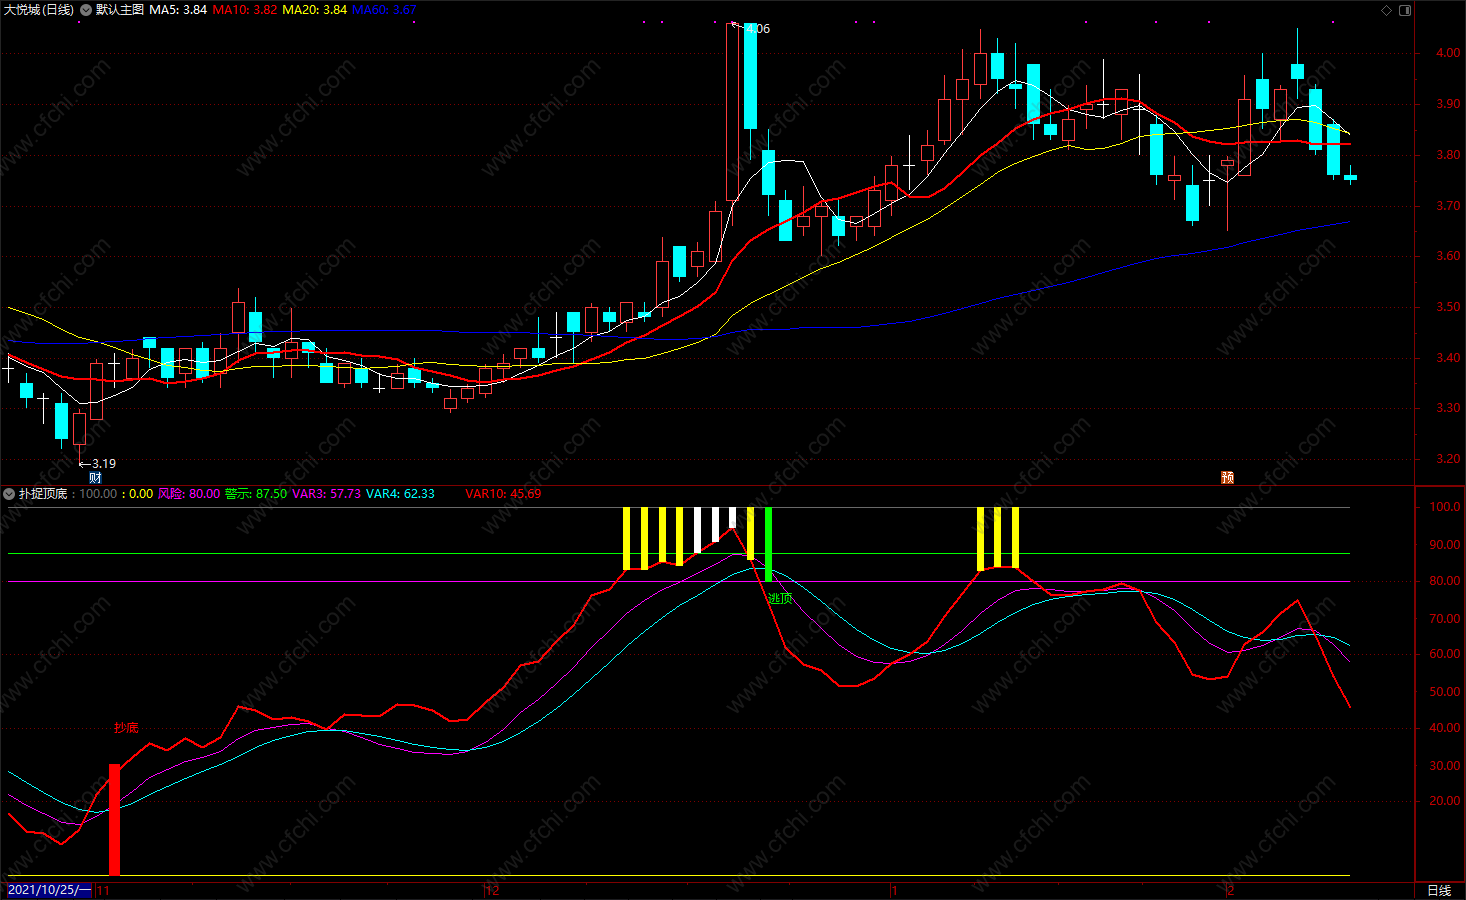Click the MA60: 3.67 label
The image size is (1466, 900).
(x=384, y=10)
